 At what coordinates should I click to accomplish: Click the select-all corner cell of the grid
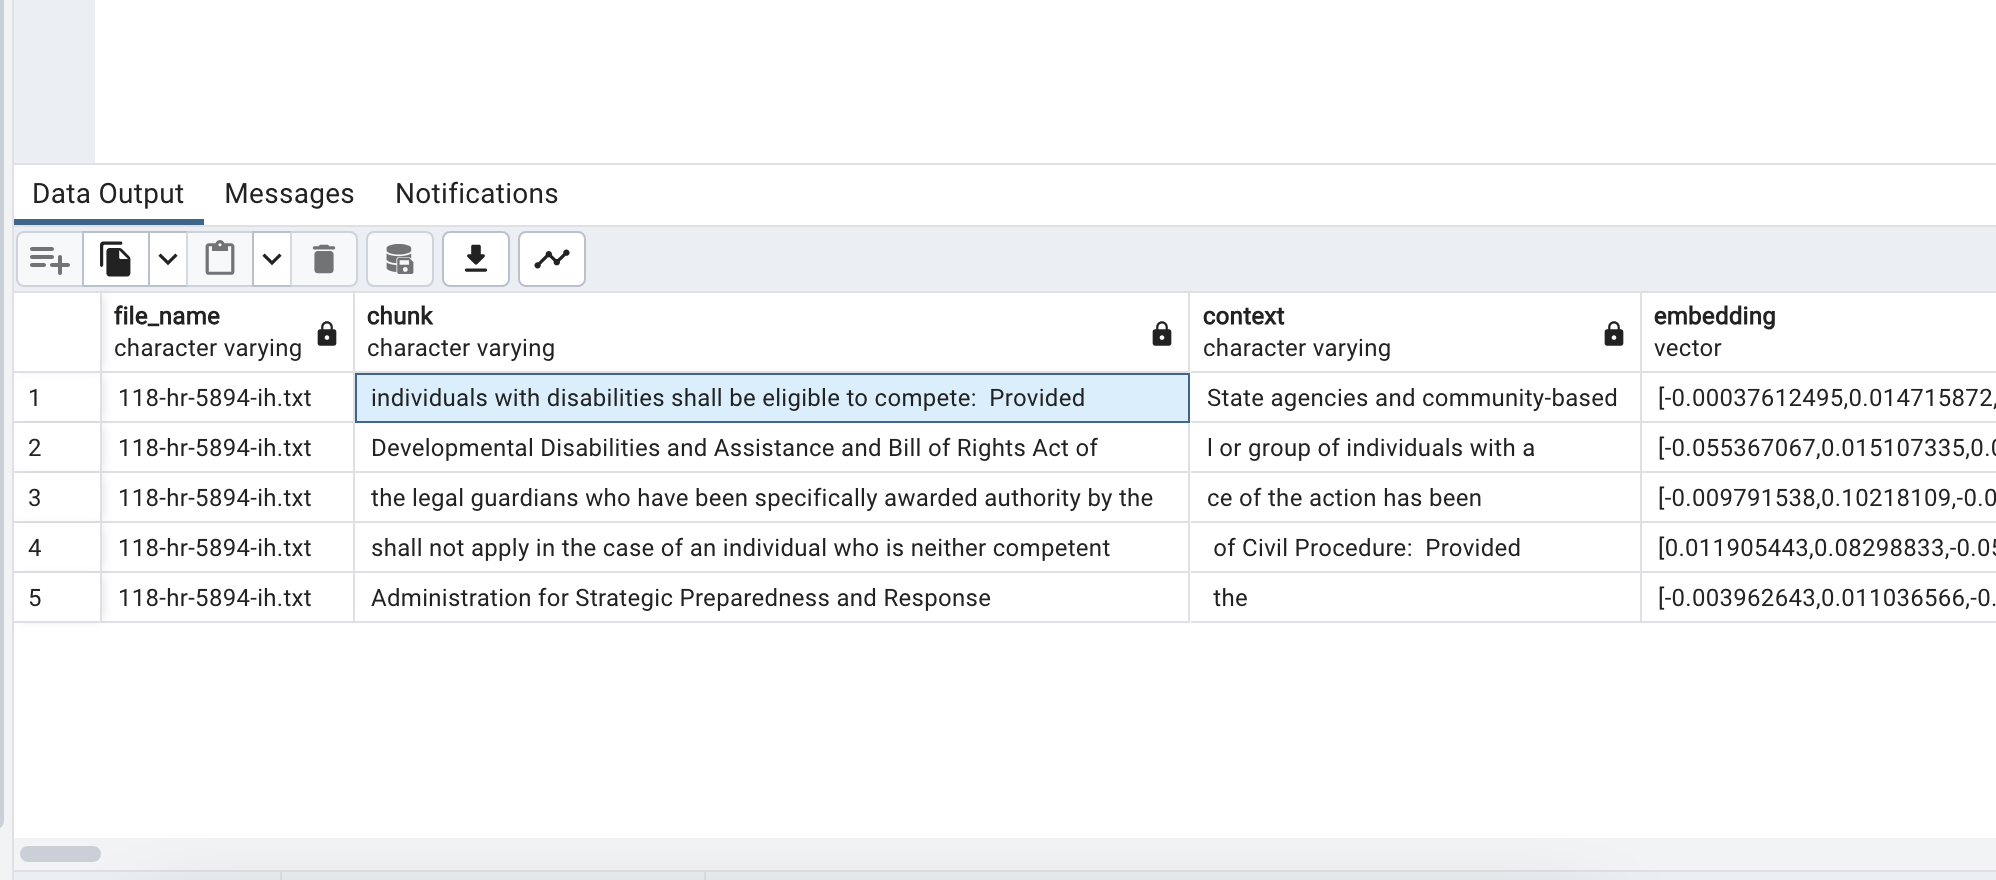57,332
